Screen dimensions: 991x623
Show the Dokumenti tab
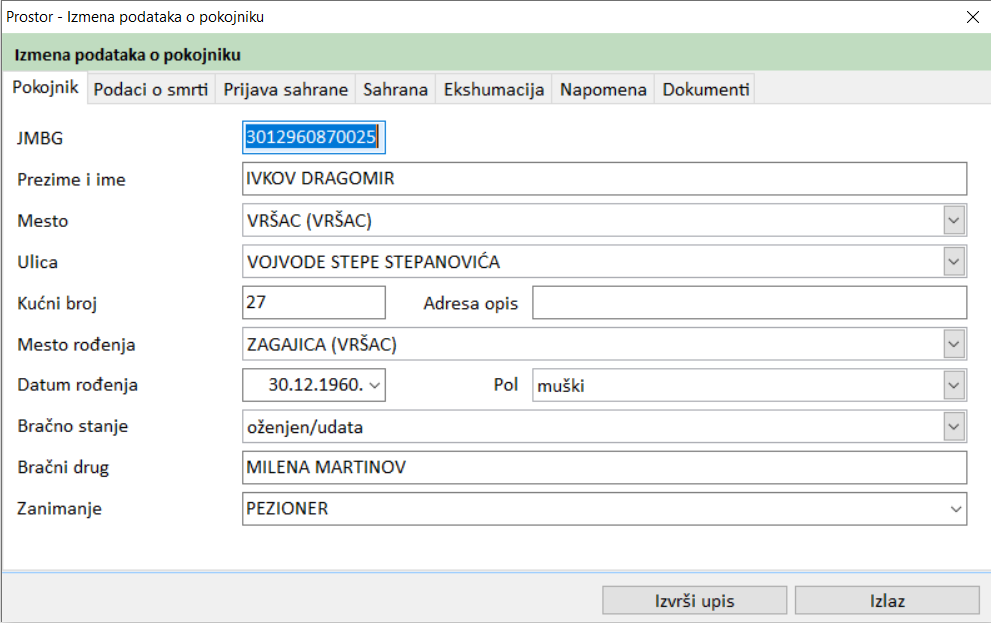click(705, 89)
